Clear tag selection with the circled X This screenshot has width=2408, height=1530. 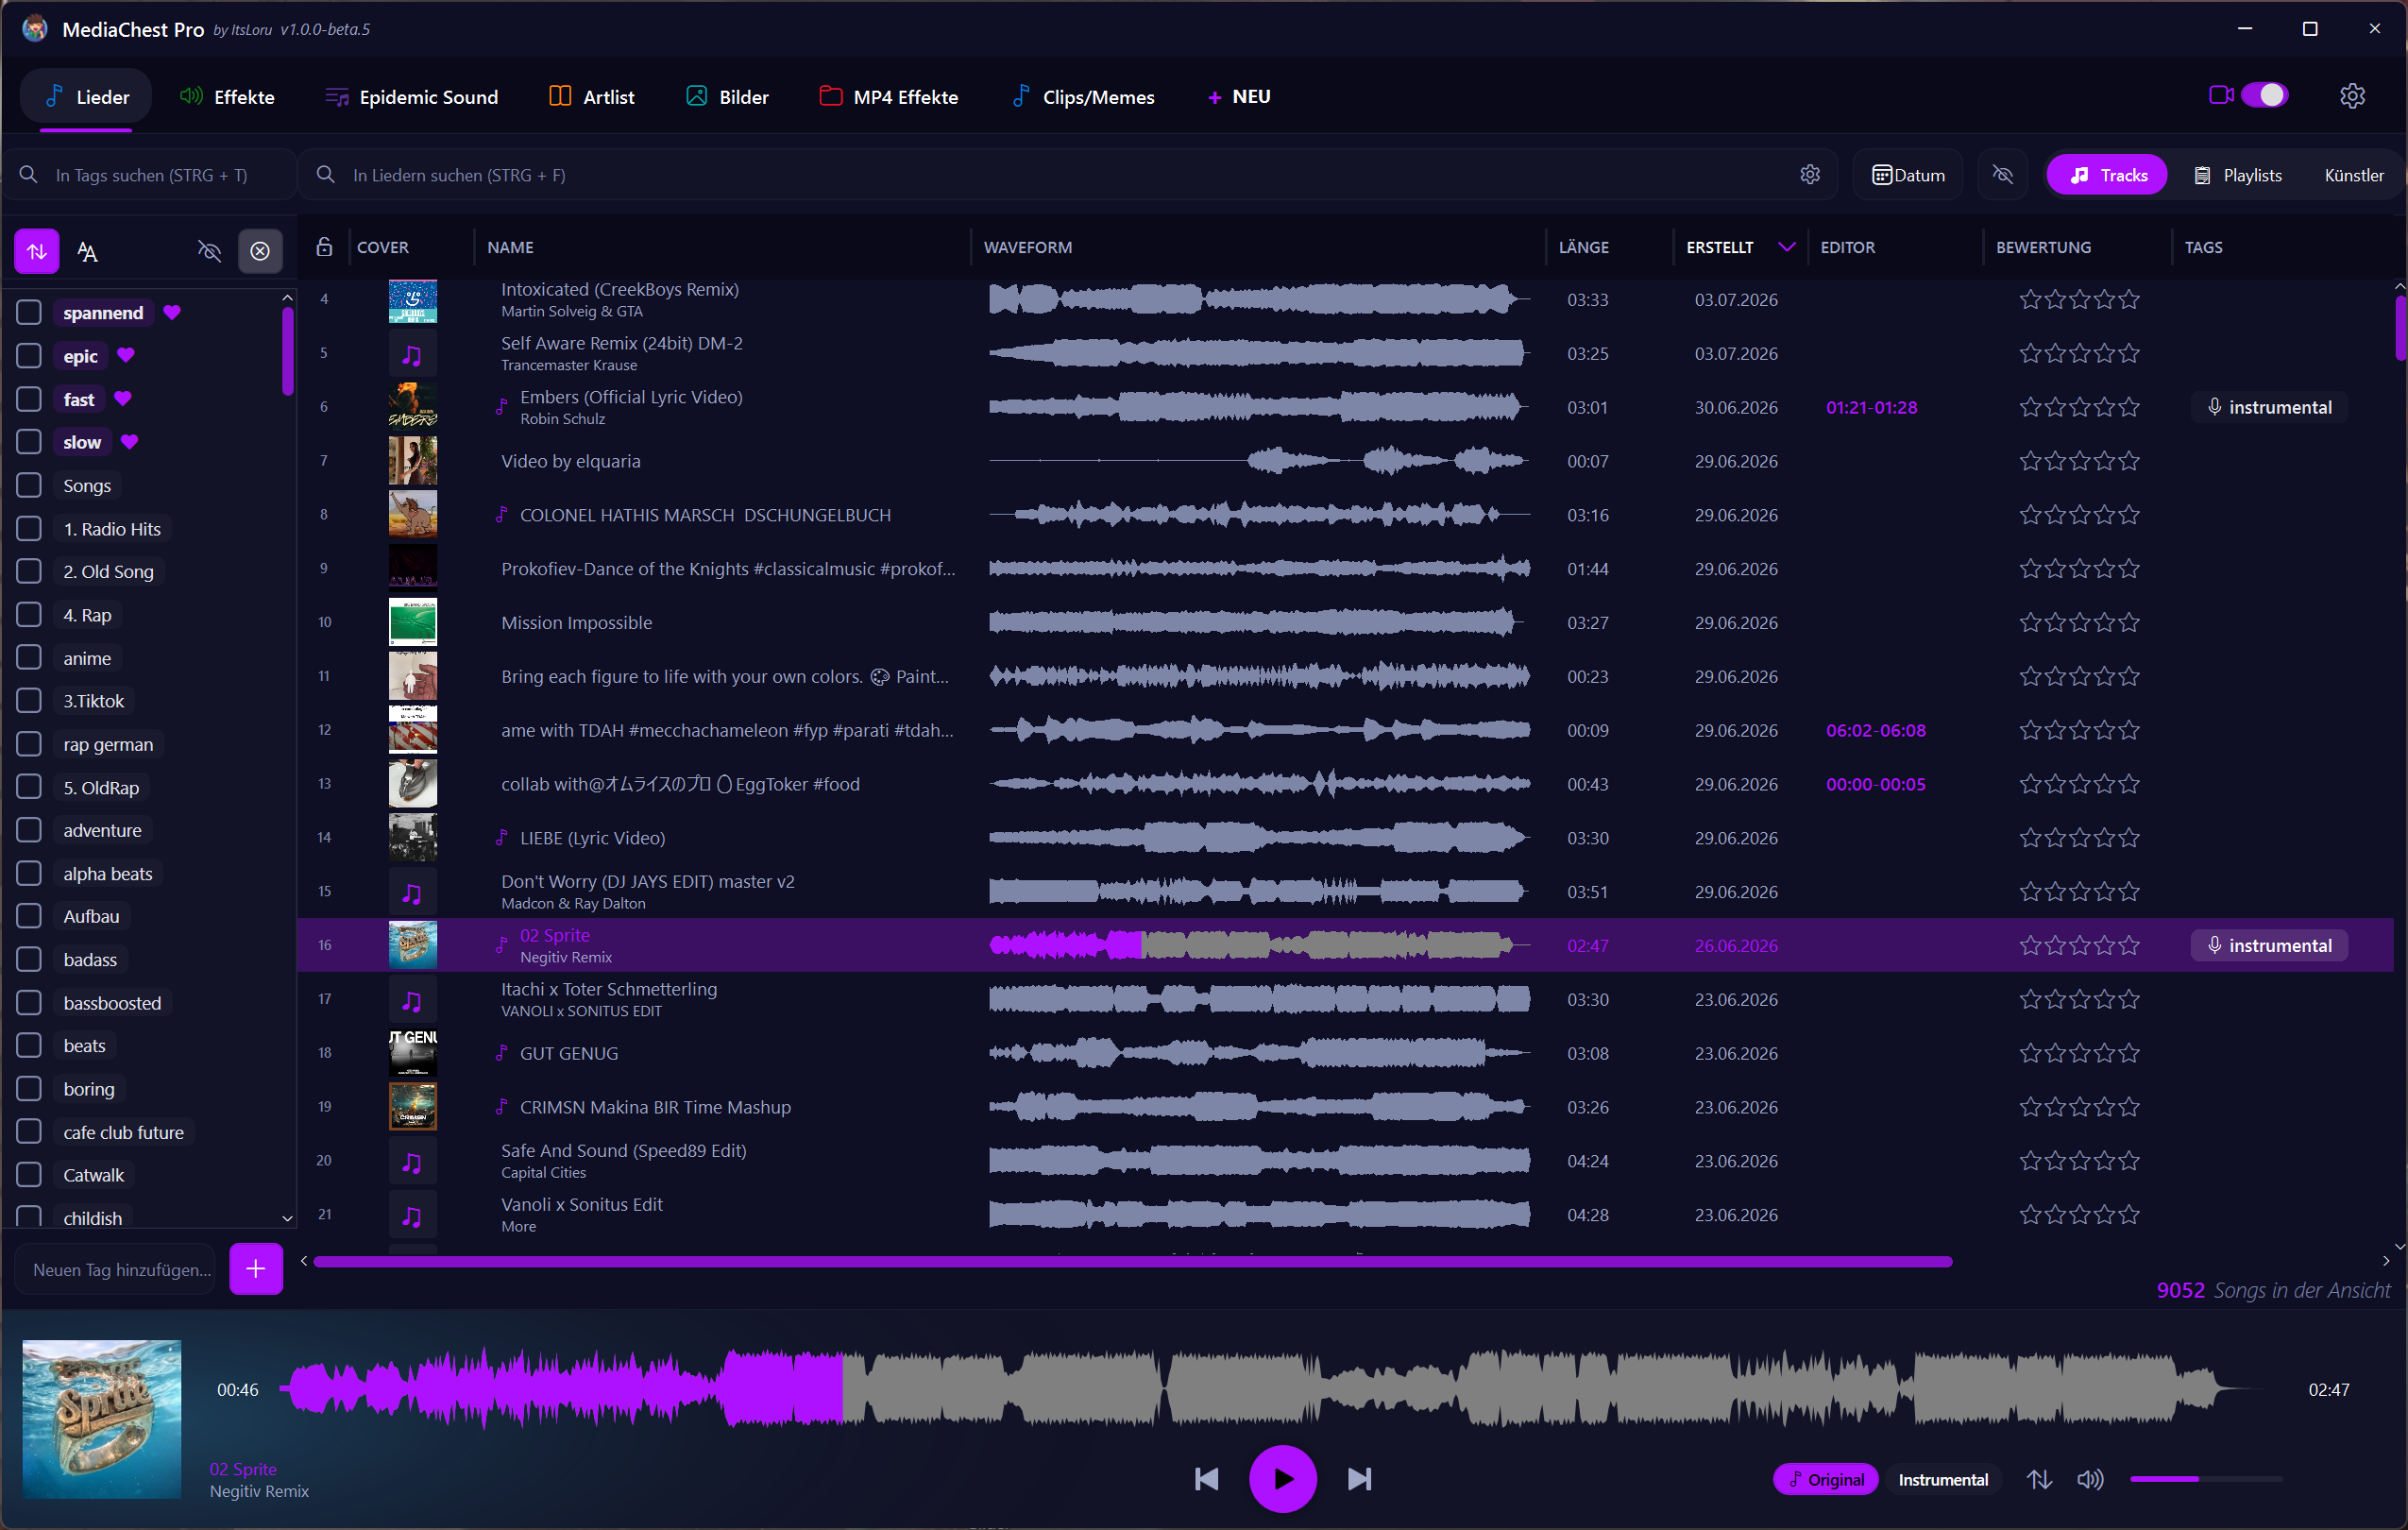[260, 251]
